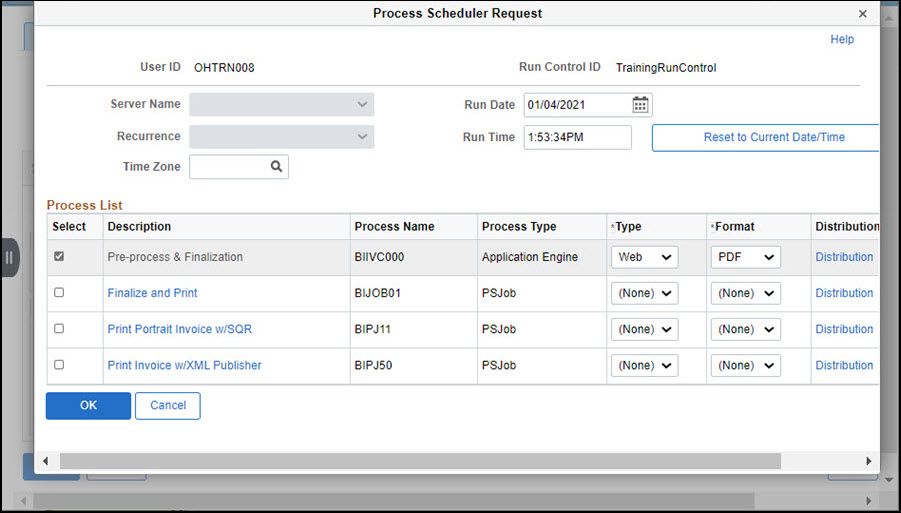The height and width of the screenshot is (513, 901).
Task: Open the Type dropdown for BIJOB01
Action: (644, 293)
